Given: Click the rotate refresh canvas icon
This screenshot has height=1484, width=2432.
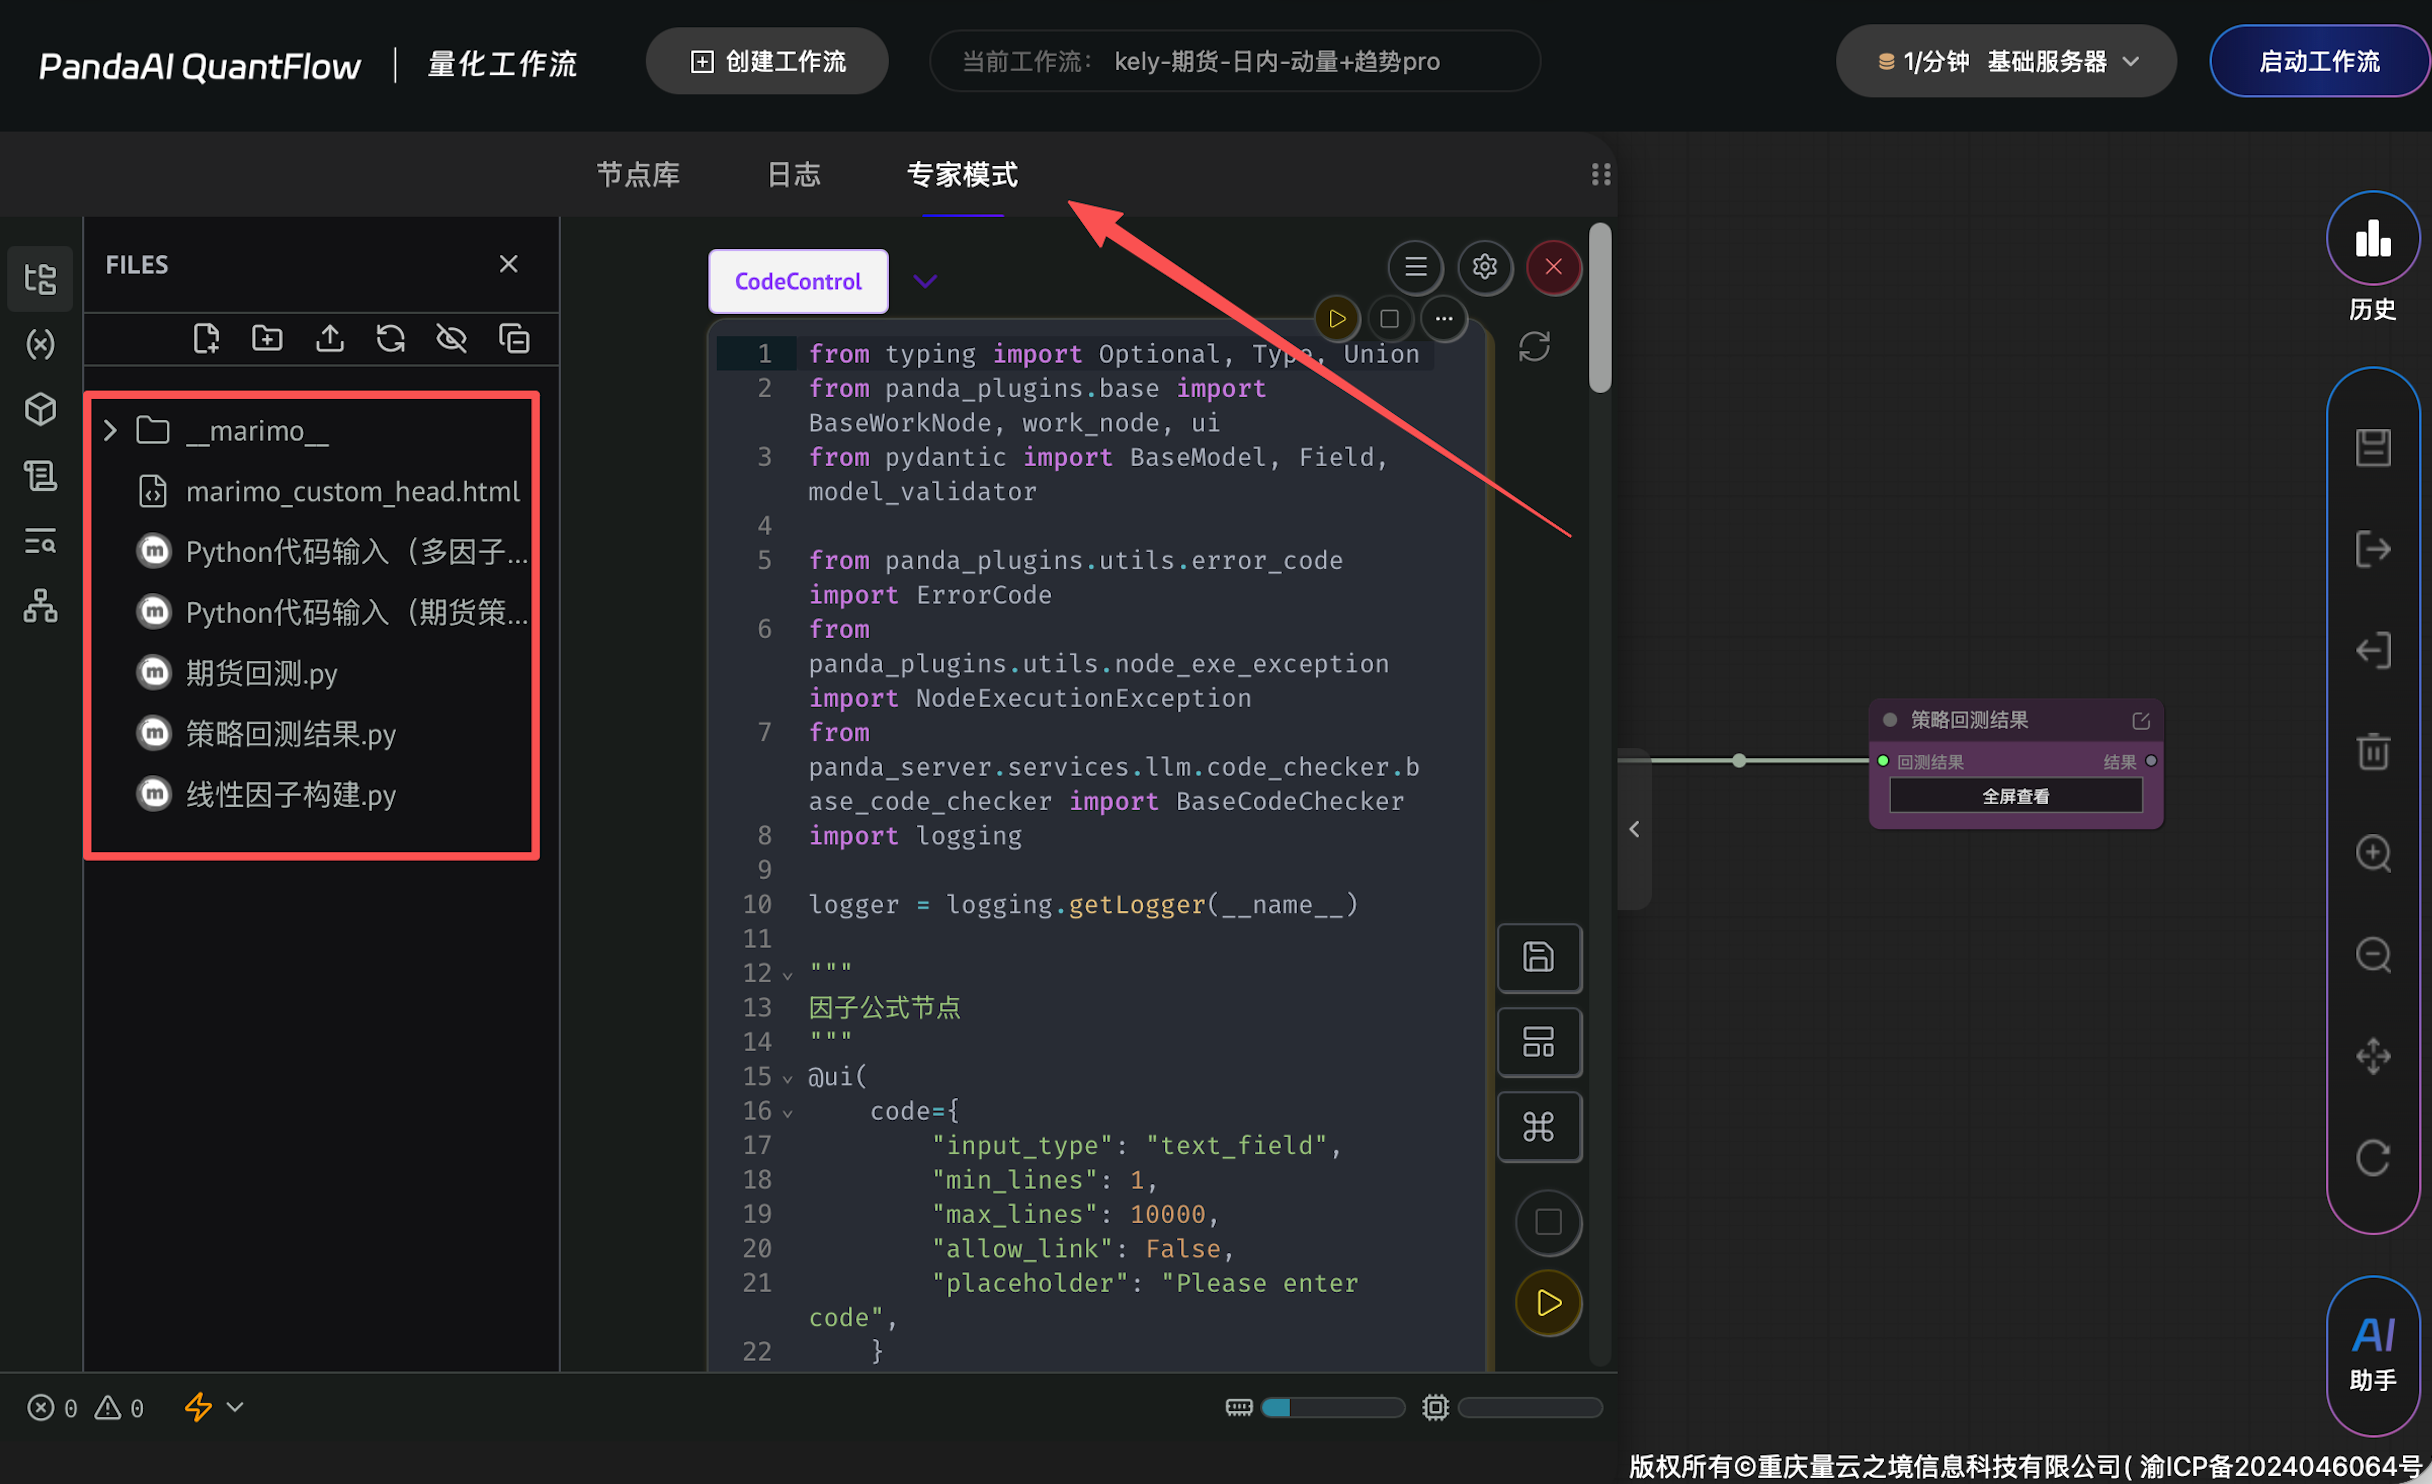Looking at the screenshot, I should (2372, 1158).
